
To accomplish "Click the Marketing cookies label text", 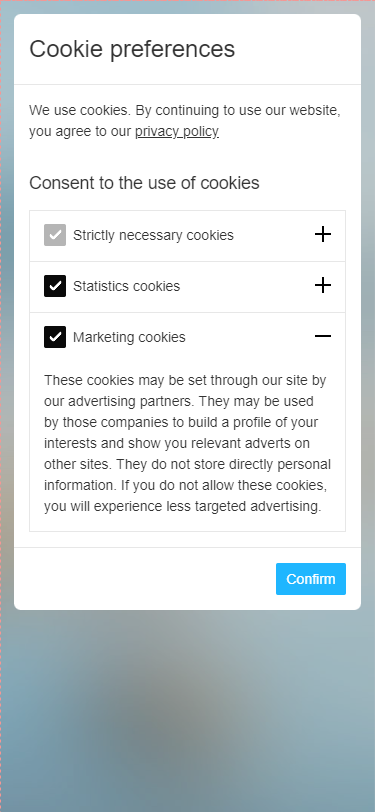I will click(129, 337).
